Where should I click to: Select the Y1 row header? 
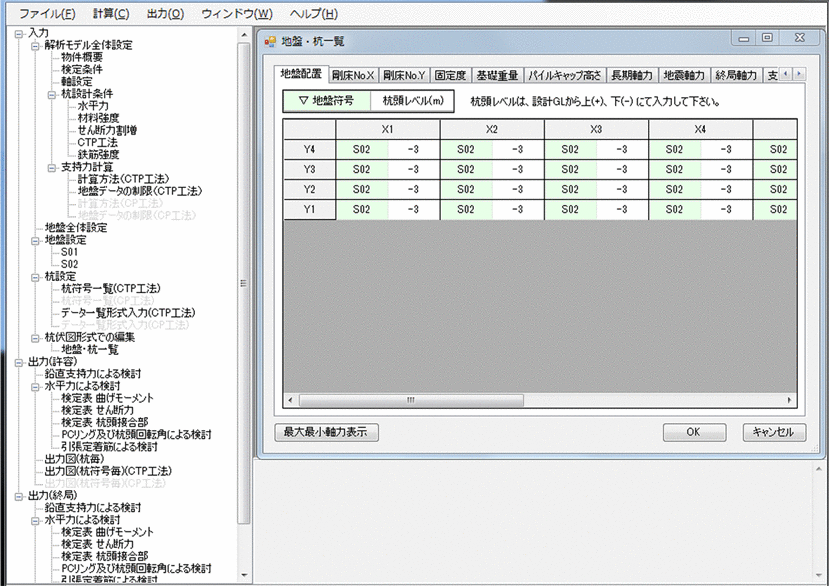[309, 210]
